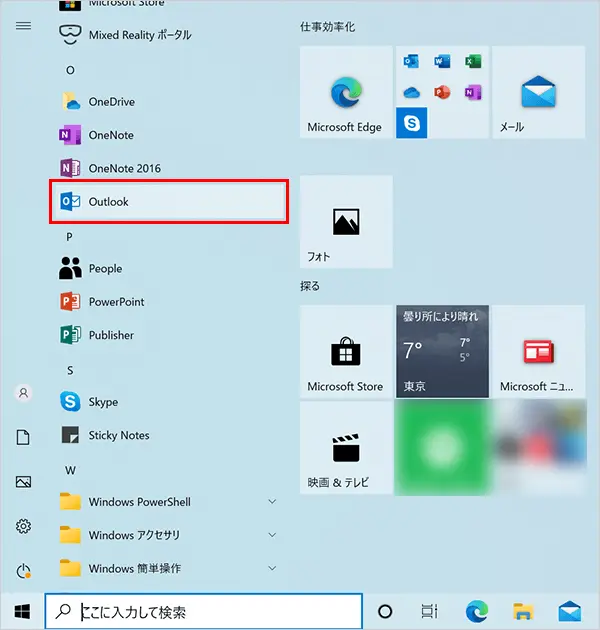This screenshot has height=630, width=600.
Task: Click the letter W group header
Action: (70, 470)
